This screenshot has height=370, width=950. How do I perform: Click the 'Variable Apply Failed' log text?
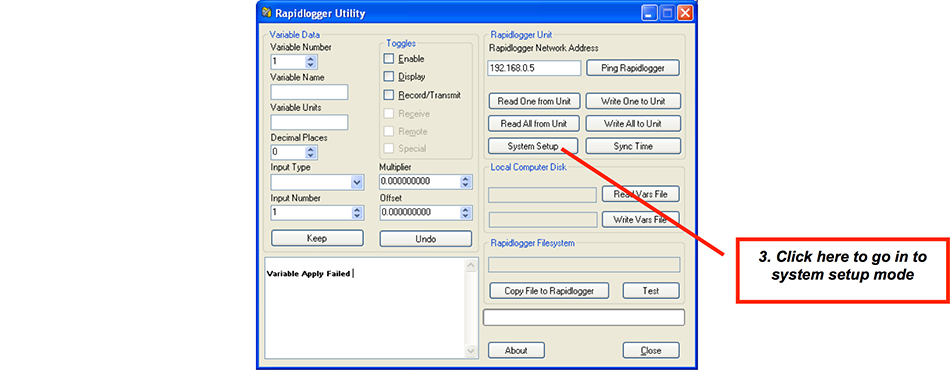[308, 274]
